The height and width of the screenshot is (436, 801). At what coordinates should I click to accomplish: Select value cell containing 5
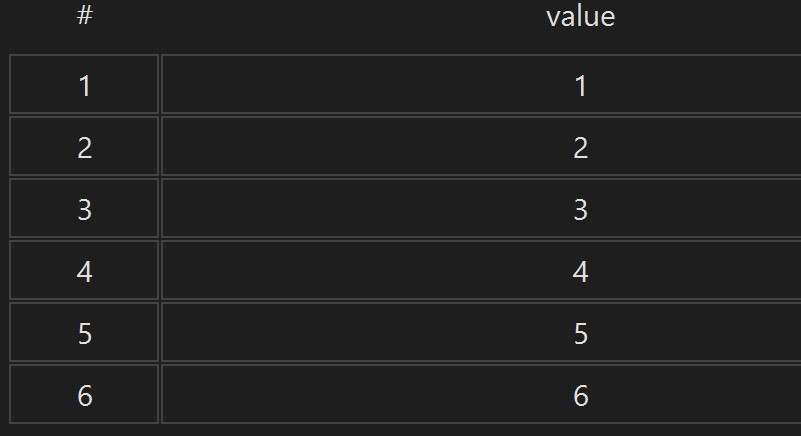tap(481, 332)
